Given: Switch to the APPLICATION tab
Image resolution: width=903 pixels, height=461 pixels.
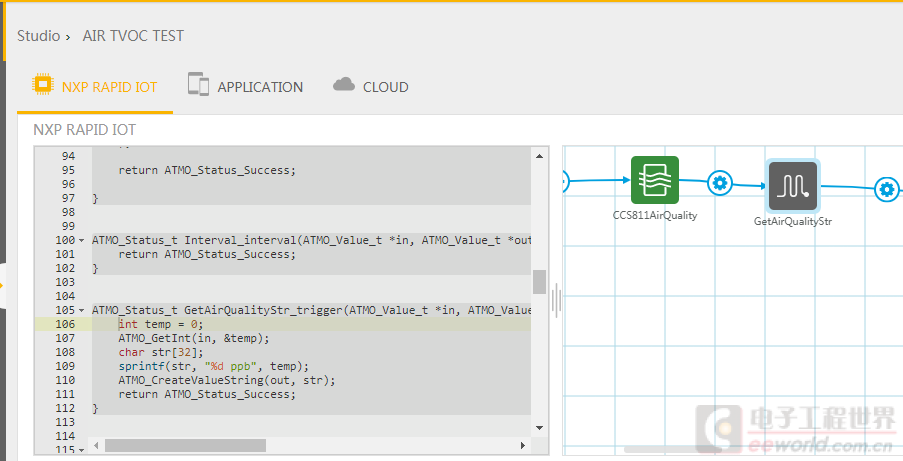Looking at the screenshot, I should tap(245, 87).
